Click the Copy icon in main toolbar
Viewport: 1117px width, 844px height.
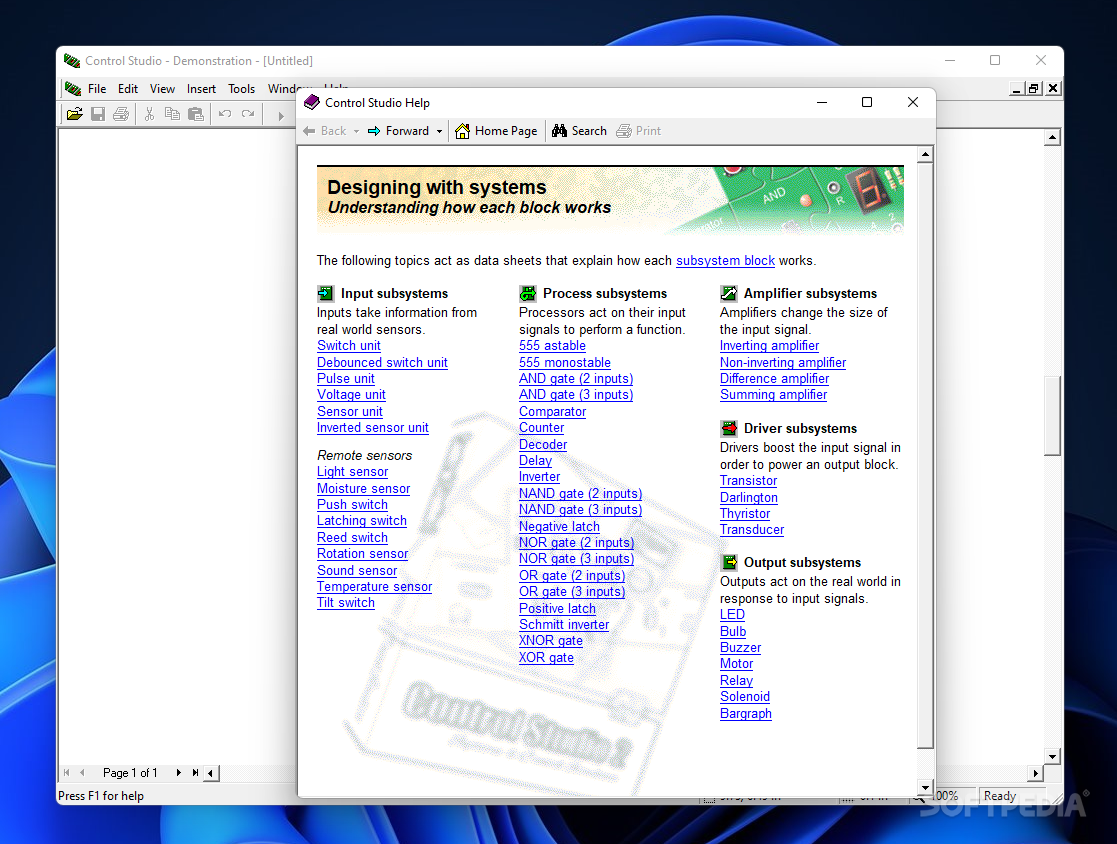point(172,114)
